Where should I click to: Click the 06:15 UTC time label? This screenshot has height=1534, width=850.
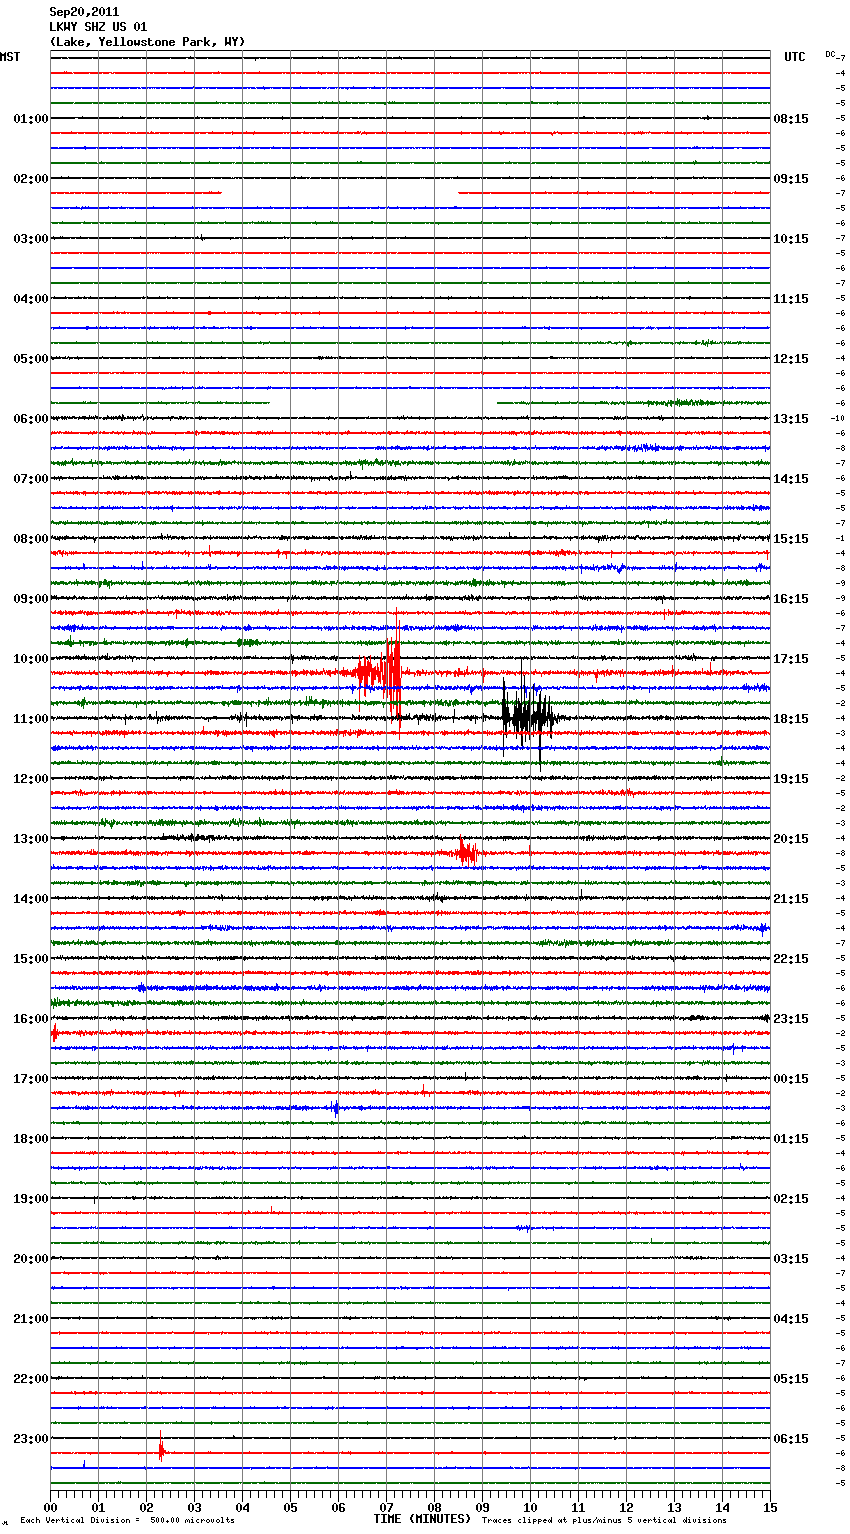click(x=791, y=1439)
